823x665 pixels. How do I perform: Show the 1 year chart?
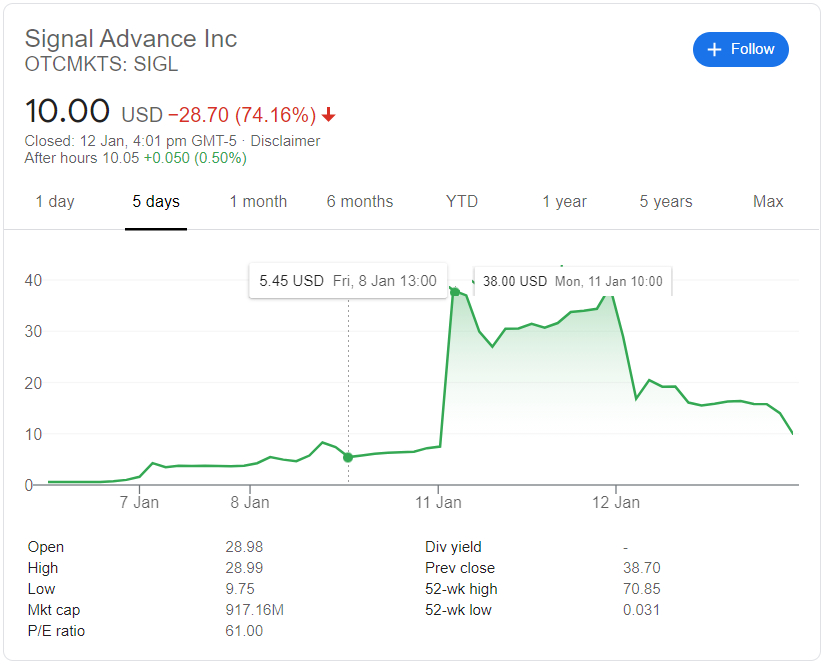tap(565, 202)
